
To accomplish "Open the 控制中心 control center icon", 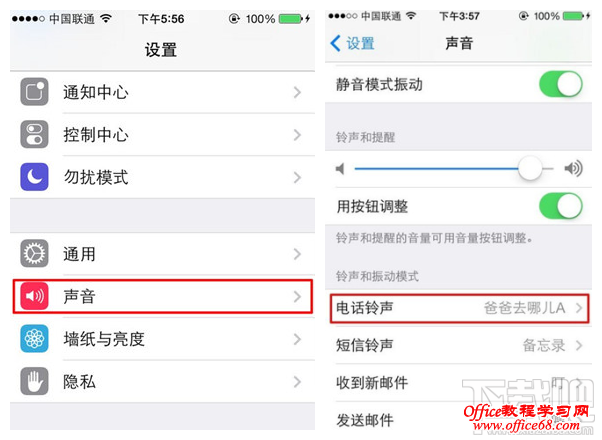I will 34,134.
